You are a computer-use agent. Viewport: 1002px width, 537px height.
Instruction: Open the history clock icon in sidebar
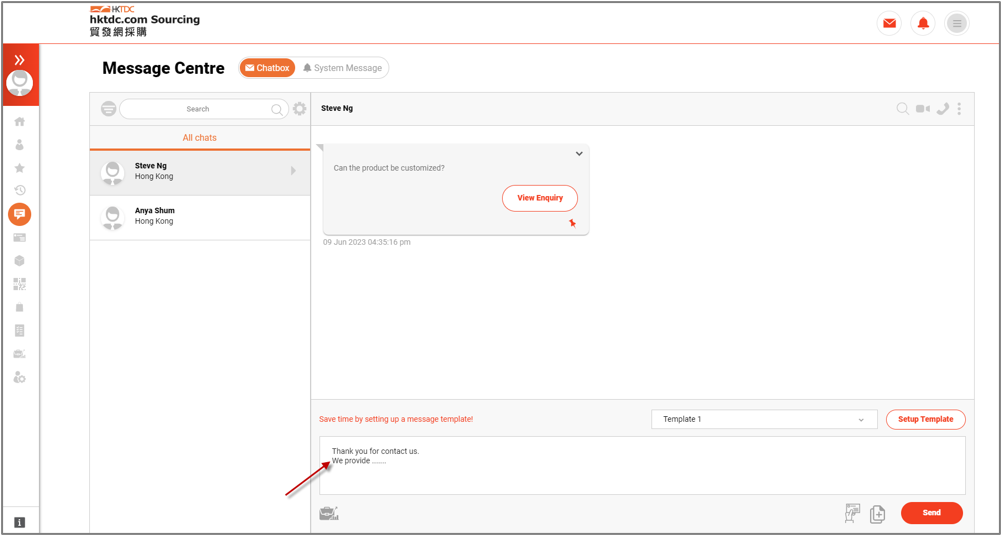coord(20,190)
